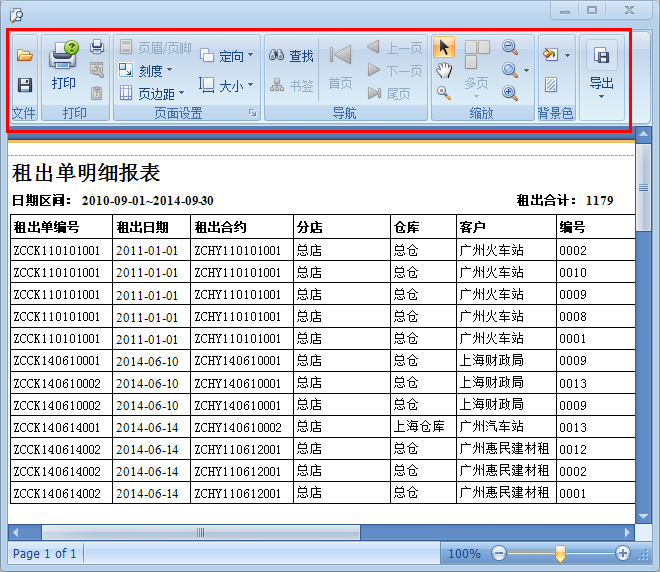Click the zoom in magnifier in ribbon
This screenshot has height=572, width=660.
510,93
